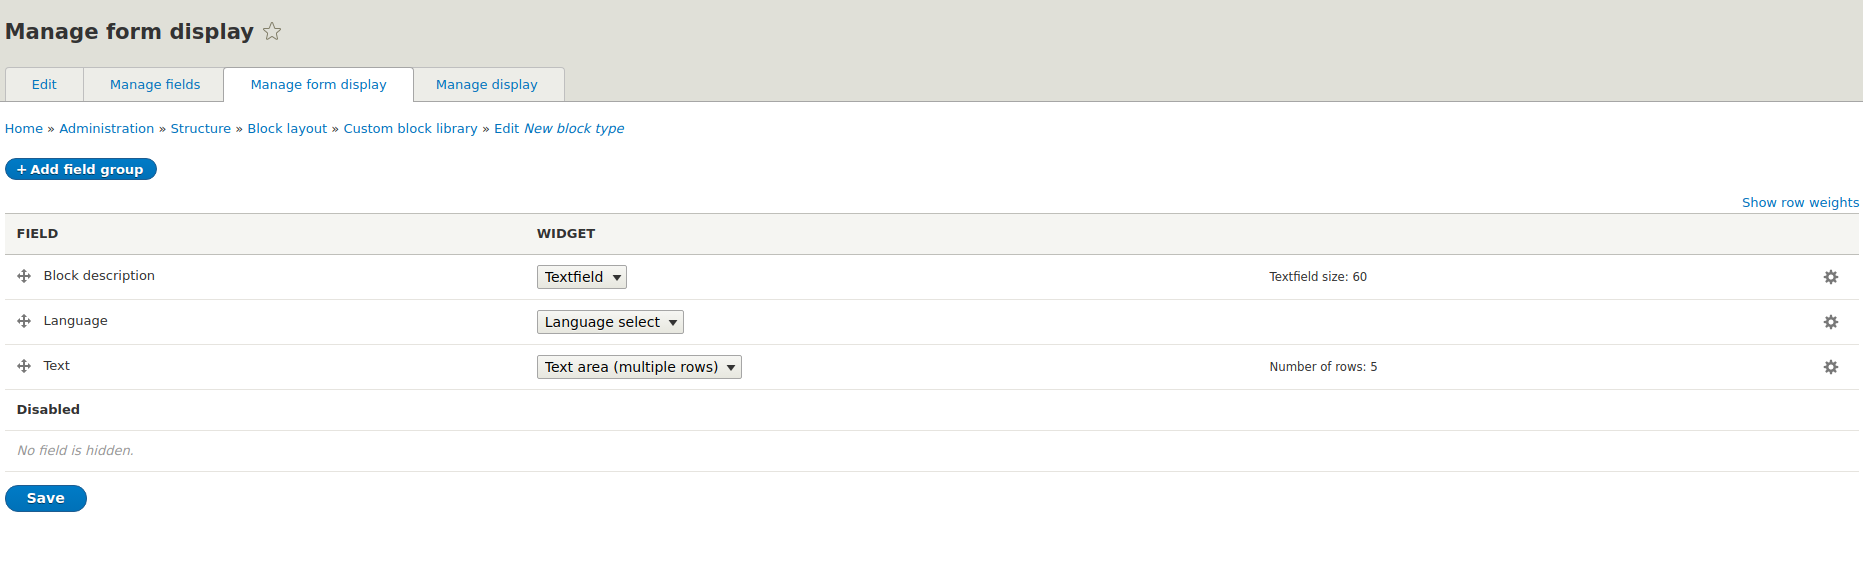The image size is (1863, 569).
Task: Open the Manage display tab
Action: point(487,85)
